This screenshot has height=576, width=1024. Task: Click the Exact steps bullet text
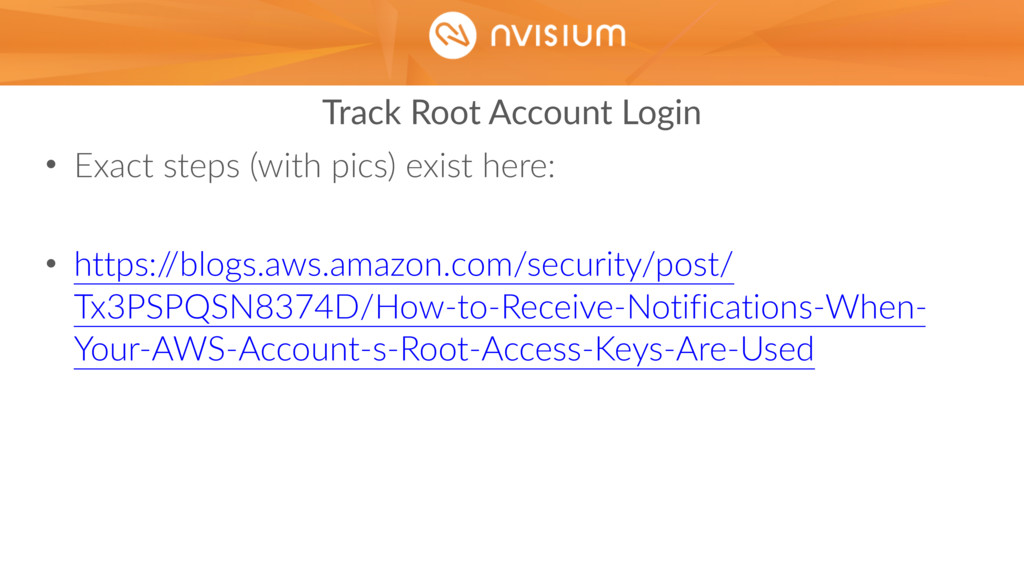pyautogui.click(x=157, y=167)
